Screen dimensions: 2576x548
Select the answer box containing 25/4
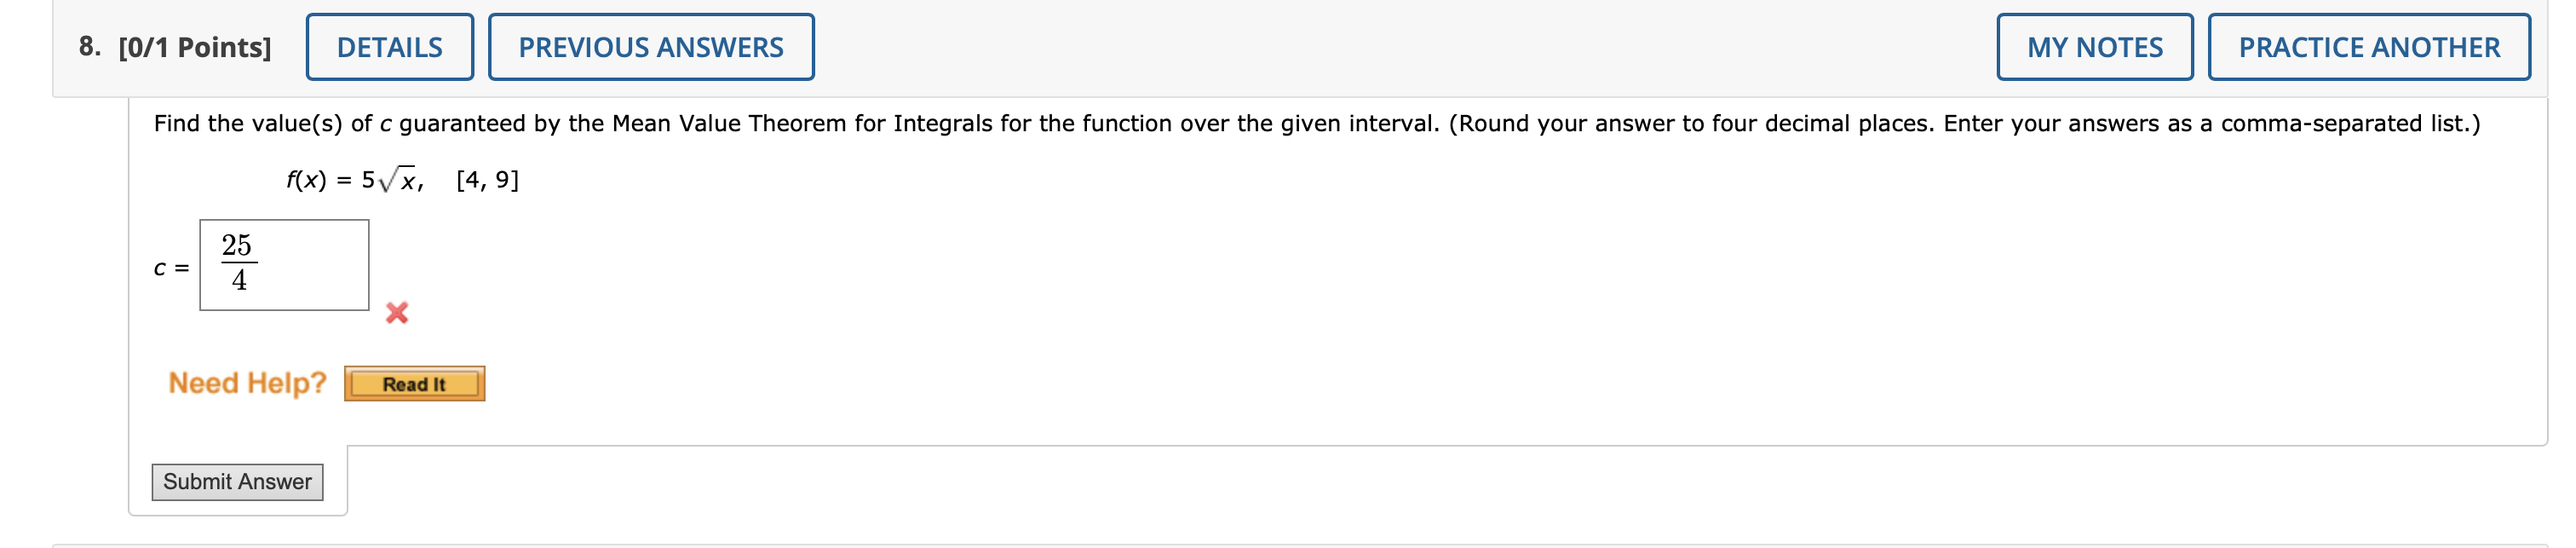[285, 265]
